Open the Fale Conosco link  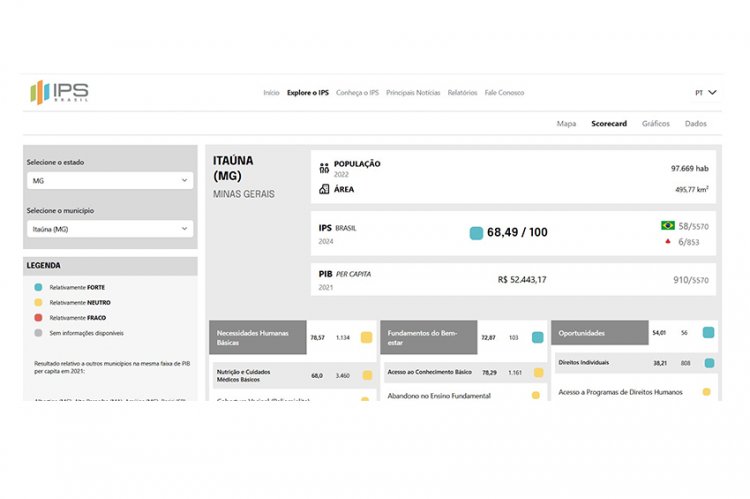504,92
